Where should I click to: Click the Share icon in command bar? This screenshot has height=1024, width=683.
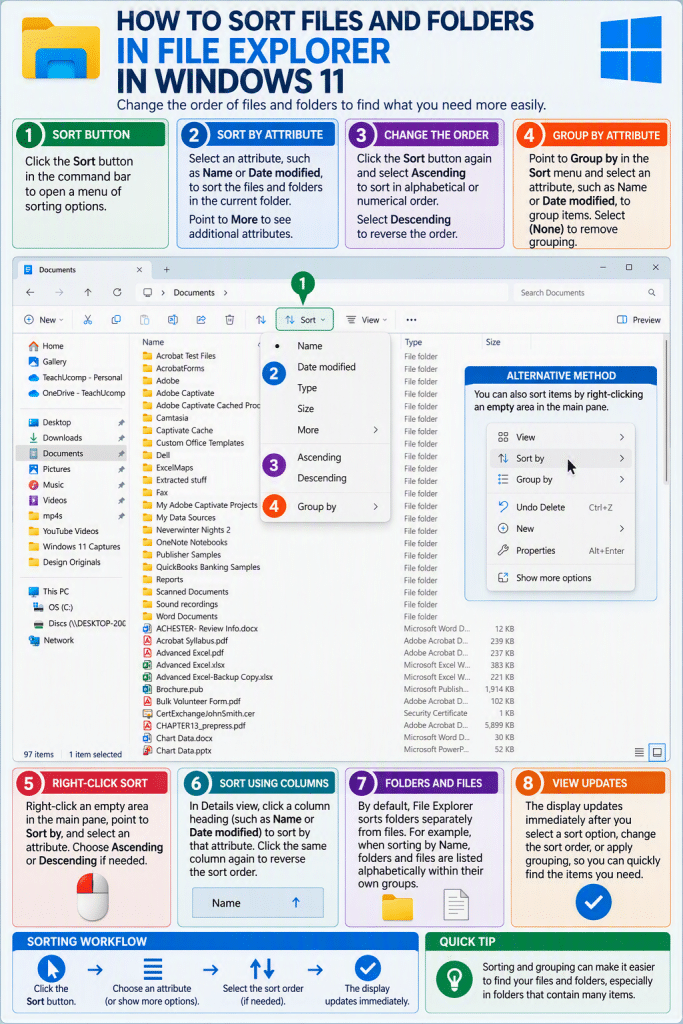point(201,320)
